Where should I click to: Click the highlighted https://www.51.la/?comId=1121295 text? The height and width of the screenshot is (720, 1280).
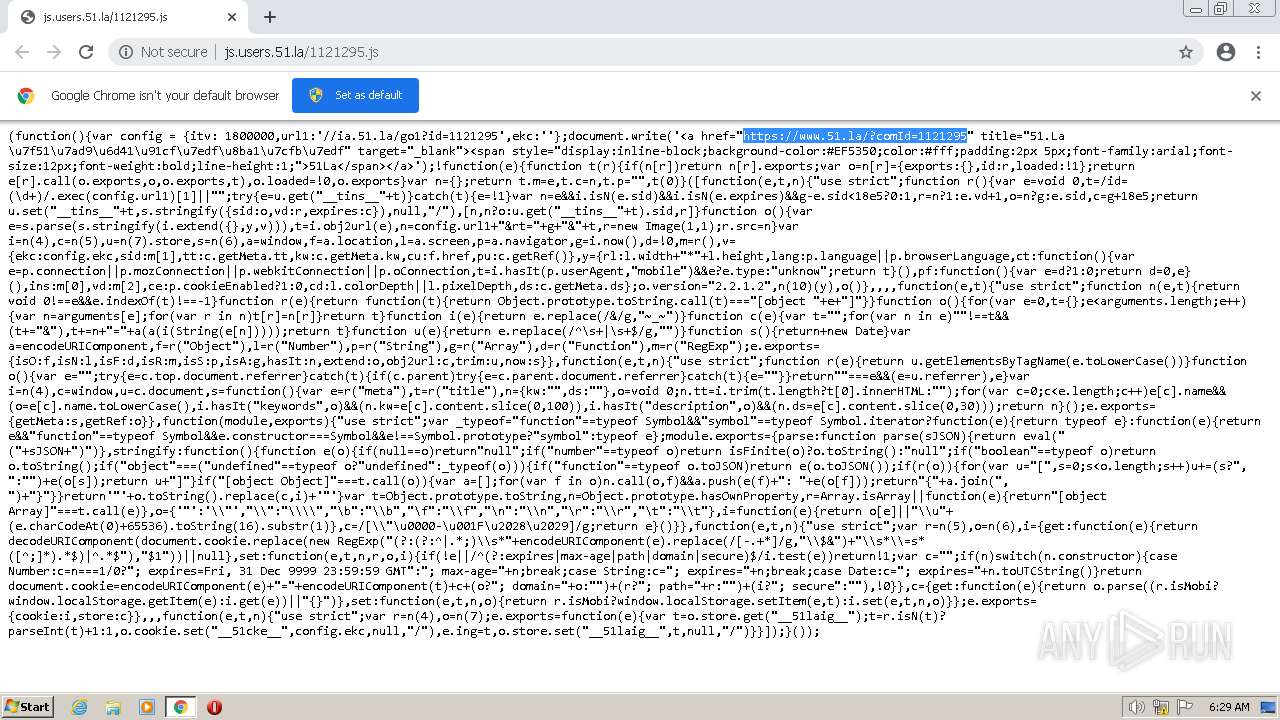tap(855, 136)
